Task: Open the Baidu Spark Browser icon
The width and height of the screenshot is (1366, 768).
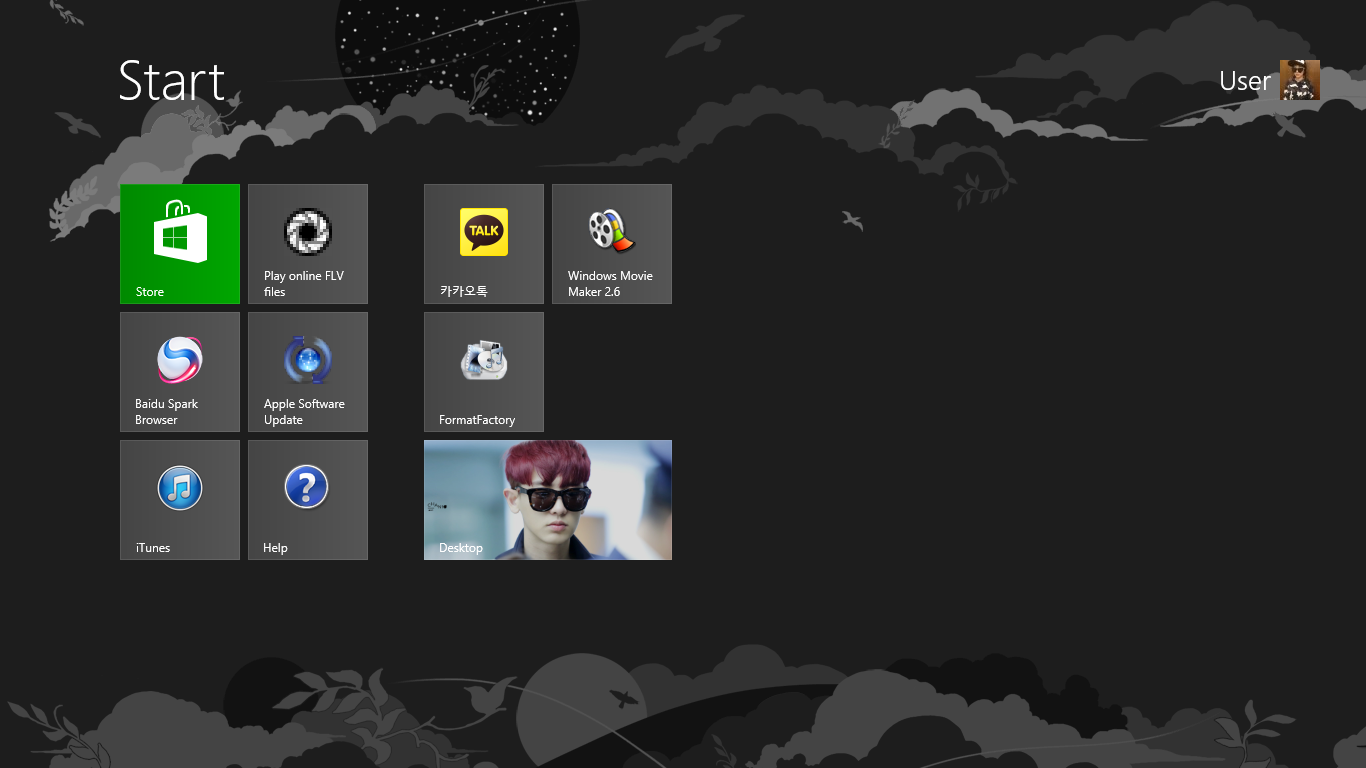Action: click(x=180, y=360)
